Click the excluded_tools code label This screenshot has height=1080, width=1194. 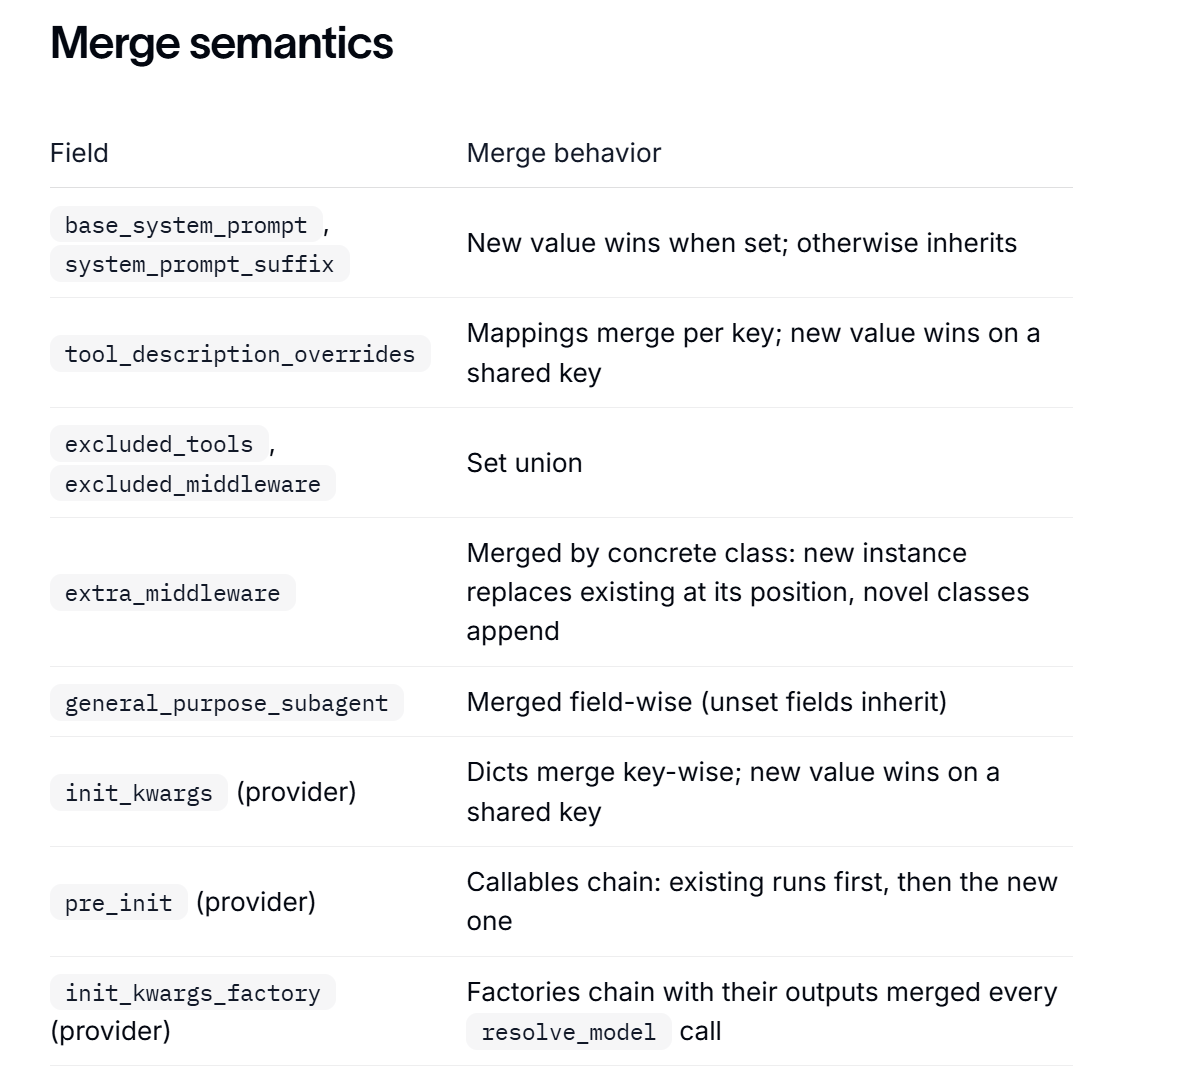159,444
